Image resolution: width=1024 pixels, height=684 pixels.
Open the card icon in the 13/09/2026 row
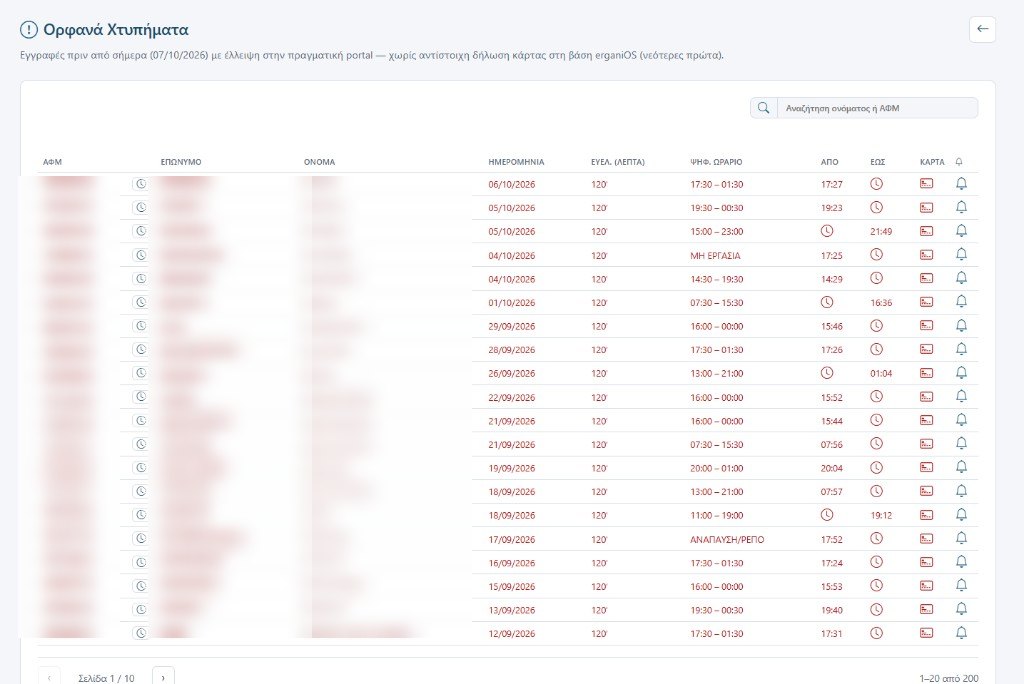pos(926,610)
